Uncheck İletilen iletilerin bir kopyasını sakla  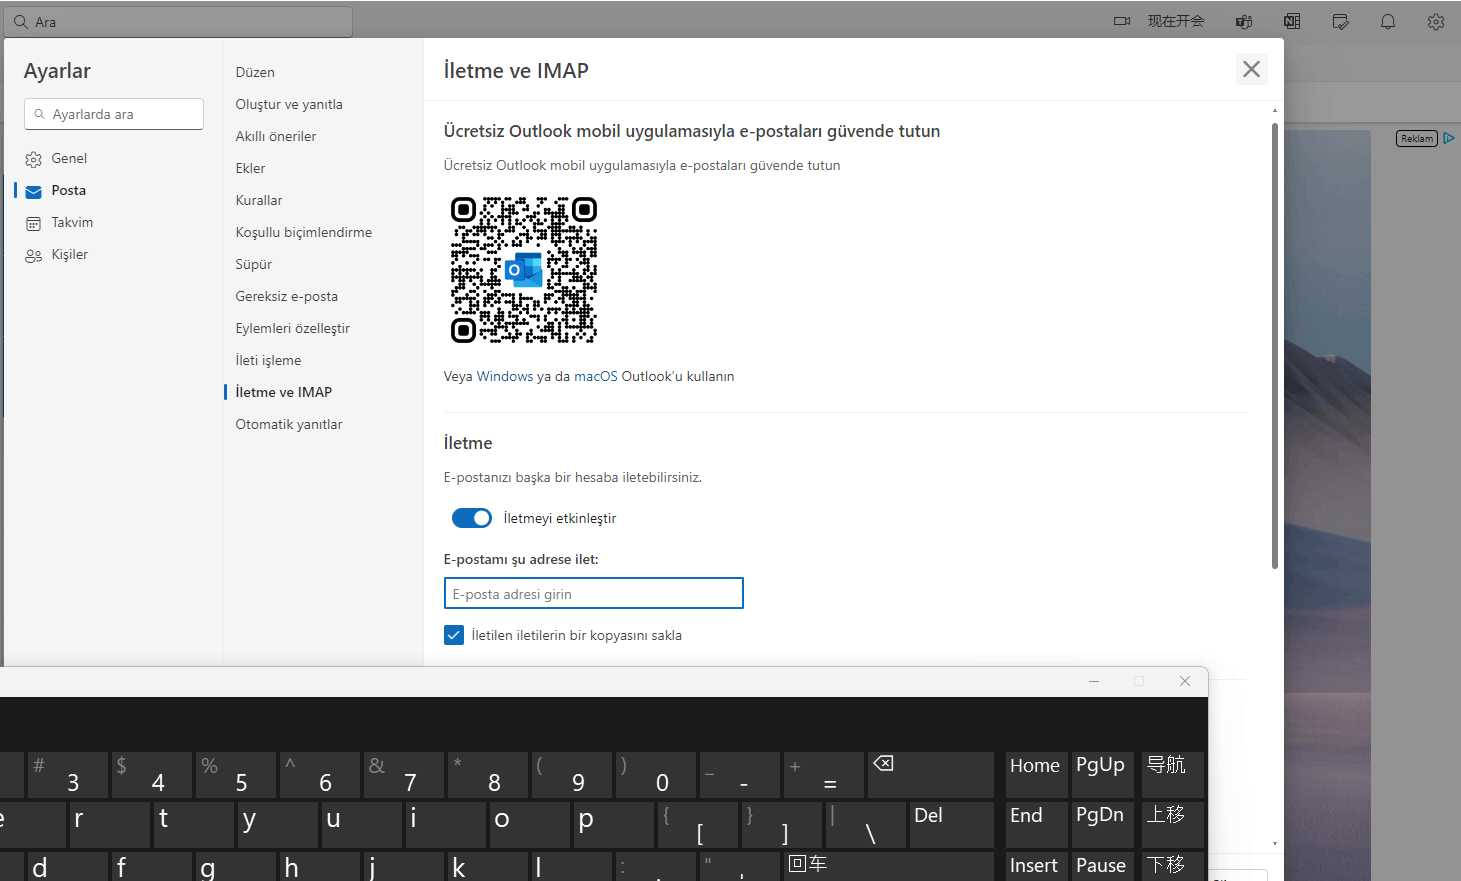click(x=454, y=635)
